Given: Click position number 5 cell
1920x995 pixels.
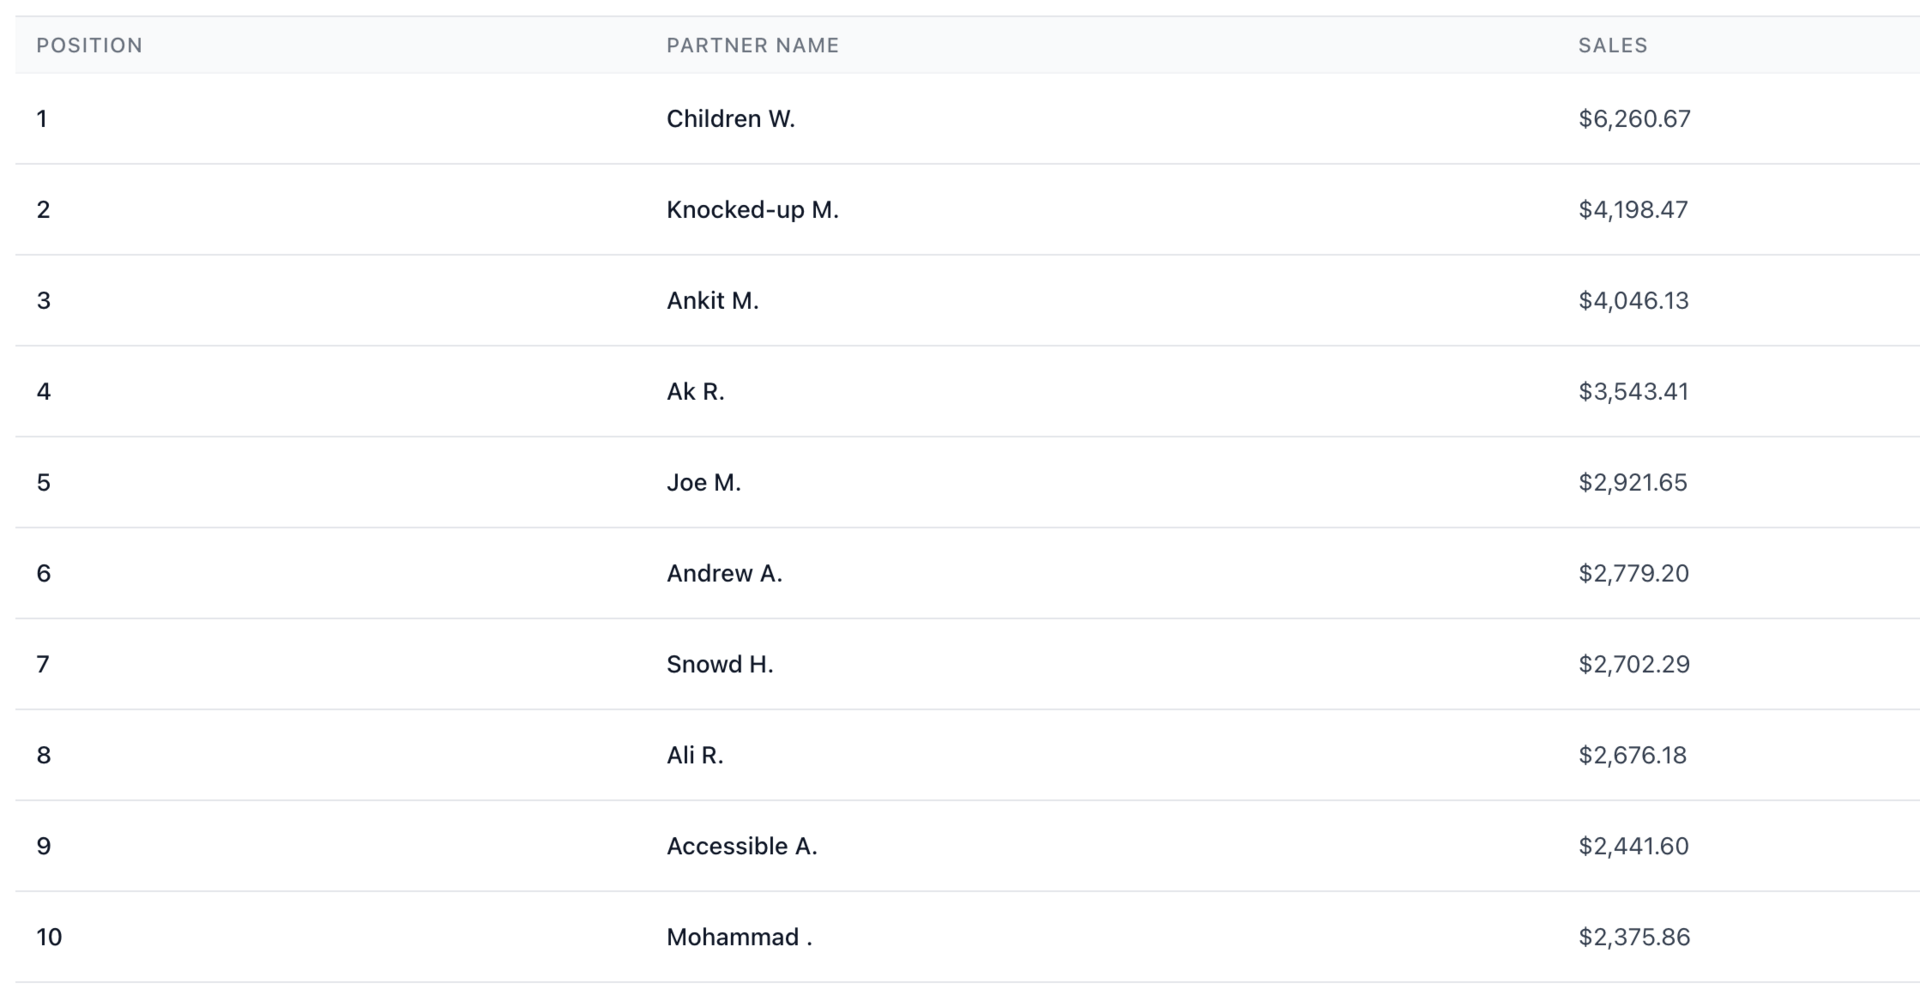Looking at the screenshot, I should [x=43, y=483].
